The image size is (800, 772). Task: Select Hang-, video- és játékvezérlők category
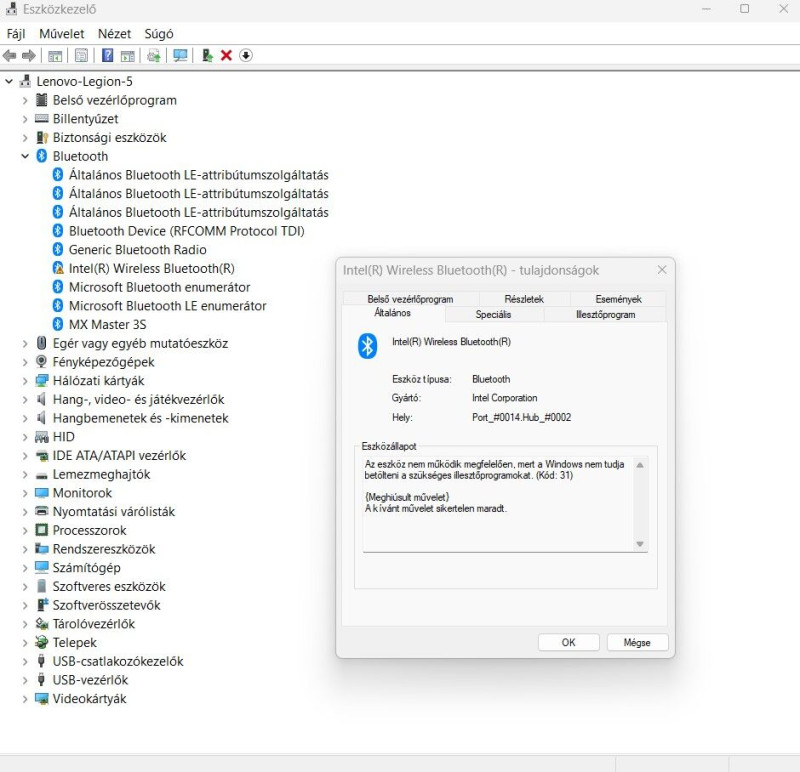point(138,400)
